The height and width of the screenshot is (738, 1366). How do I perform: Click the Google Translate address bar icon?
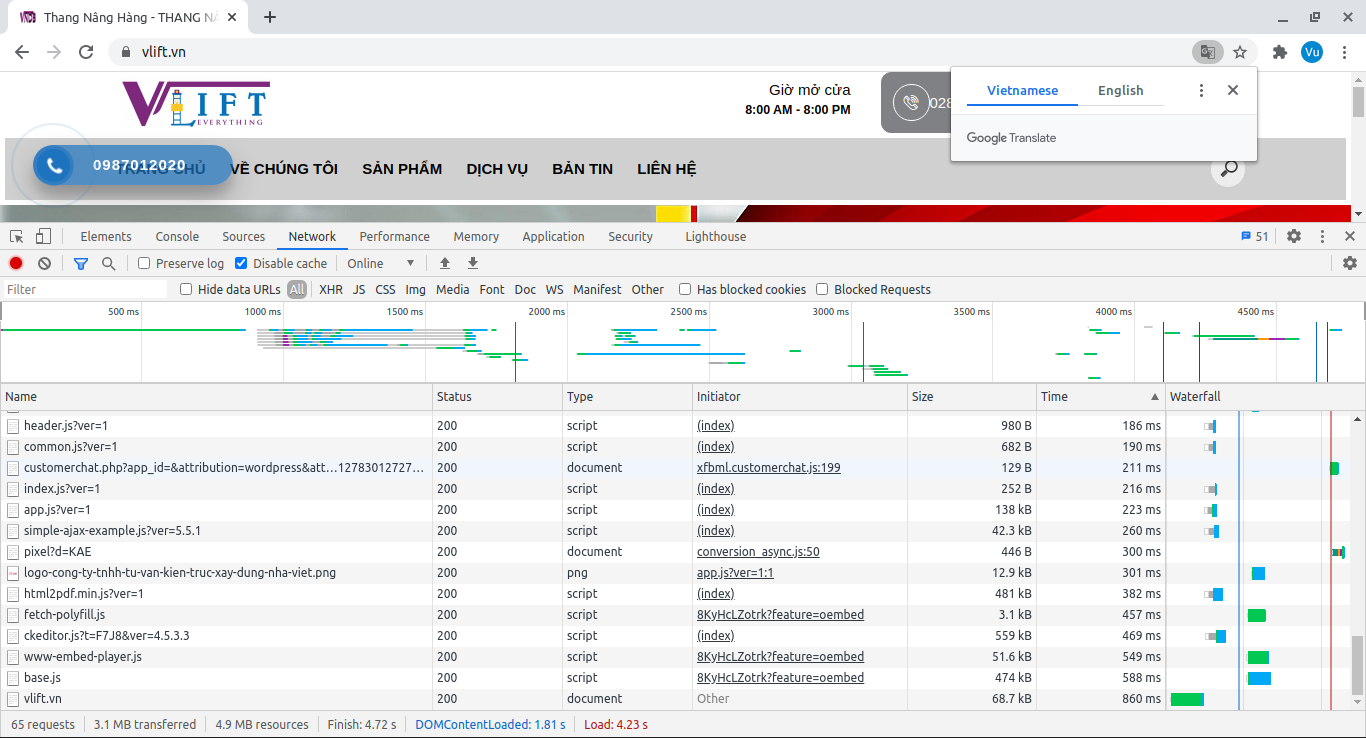[1208, 52]
